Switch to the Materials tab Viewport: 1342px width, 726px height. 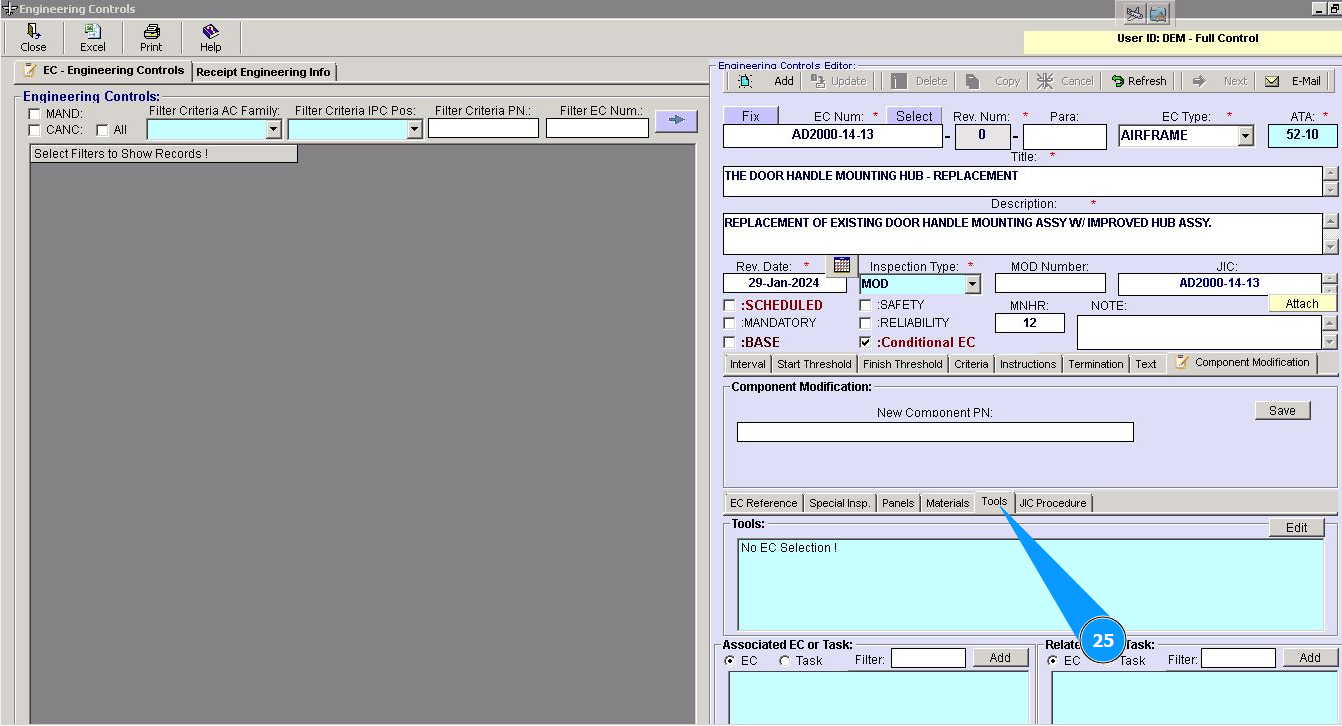pyautogui.click(x=947, y=503)
